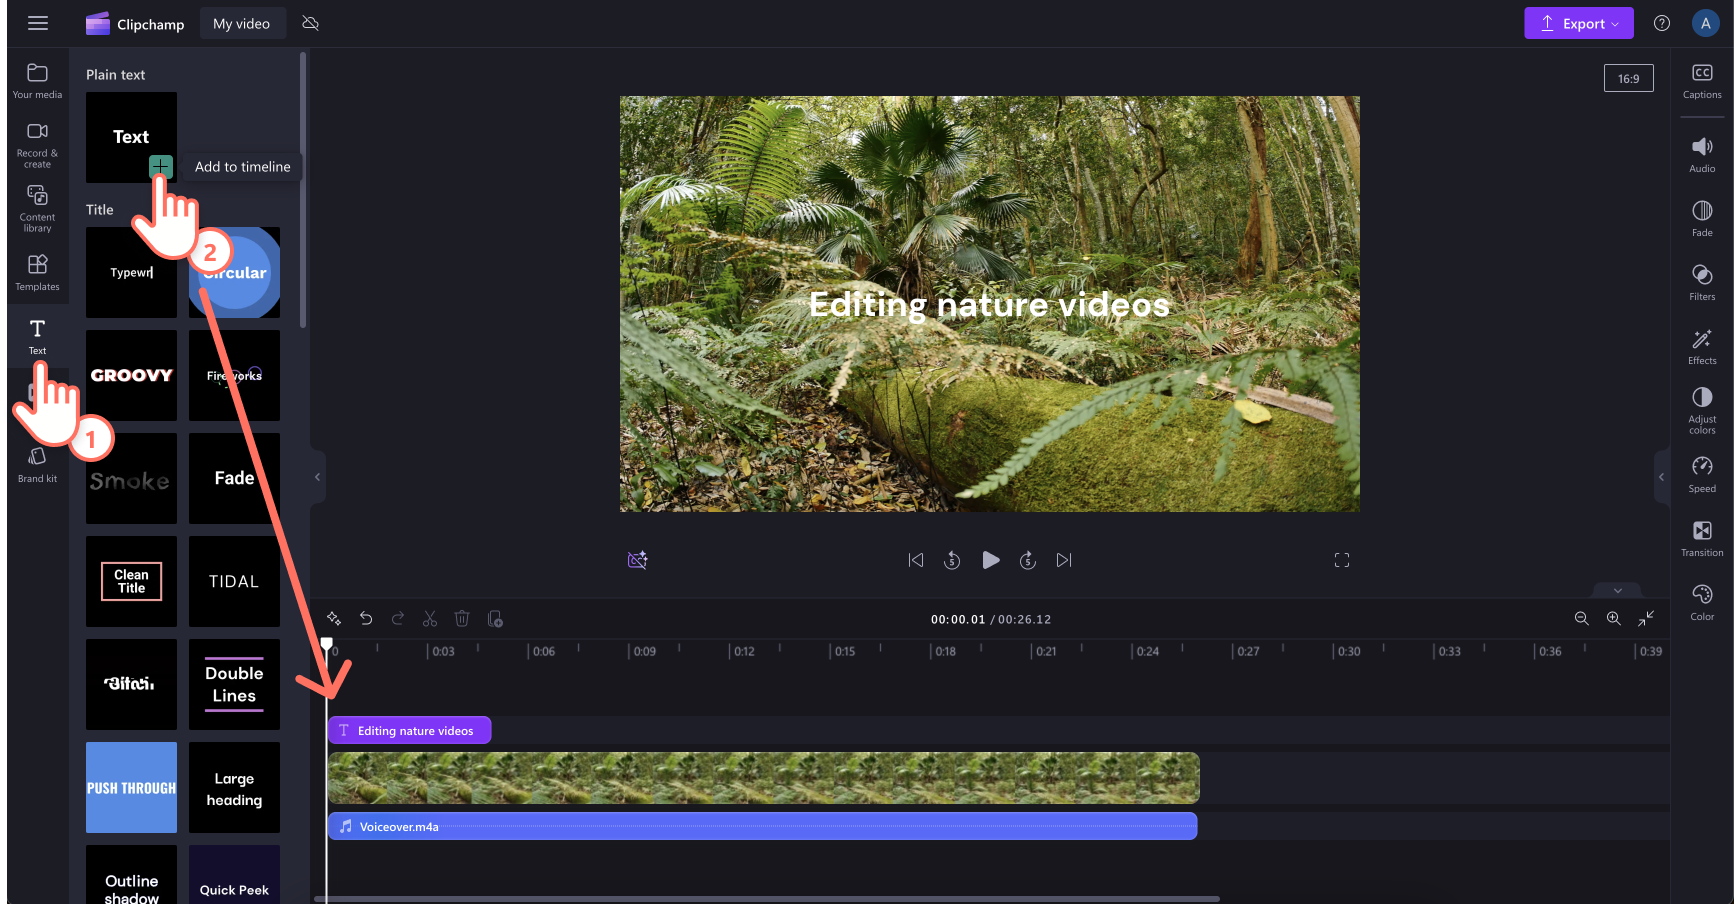
Task: Select the Circular title template
Action: 234,272
